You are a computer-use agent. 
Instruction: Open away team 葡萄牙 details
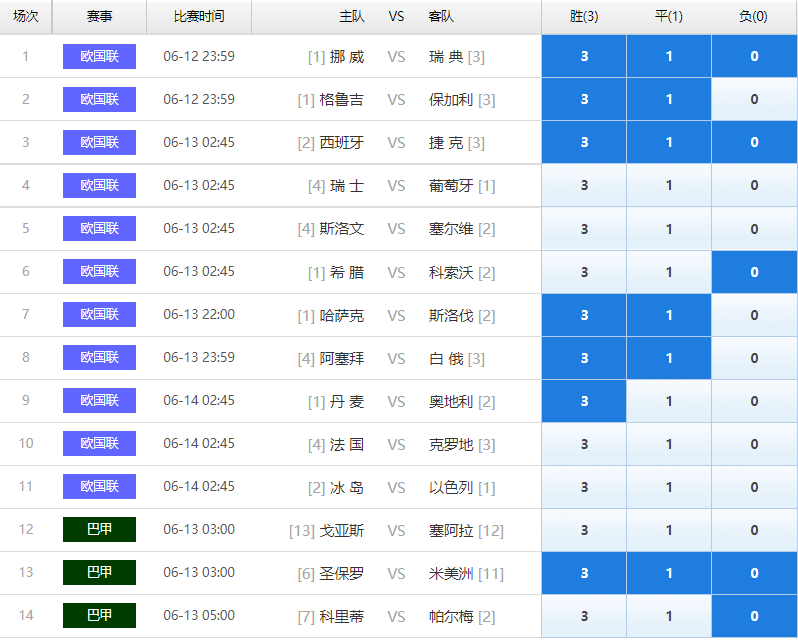tap(451, 186)
